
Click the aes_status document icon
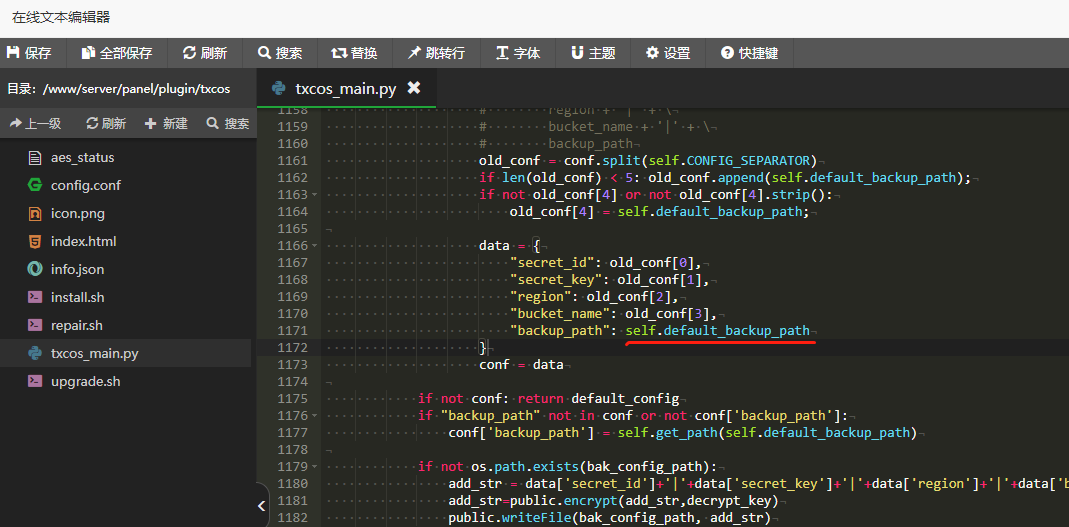pyautogui.click(x=35, y=157)
